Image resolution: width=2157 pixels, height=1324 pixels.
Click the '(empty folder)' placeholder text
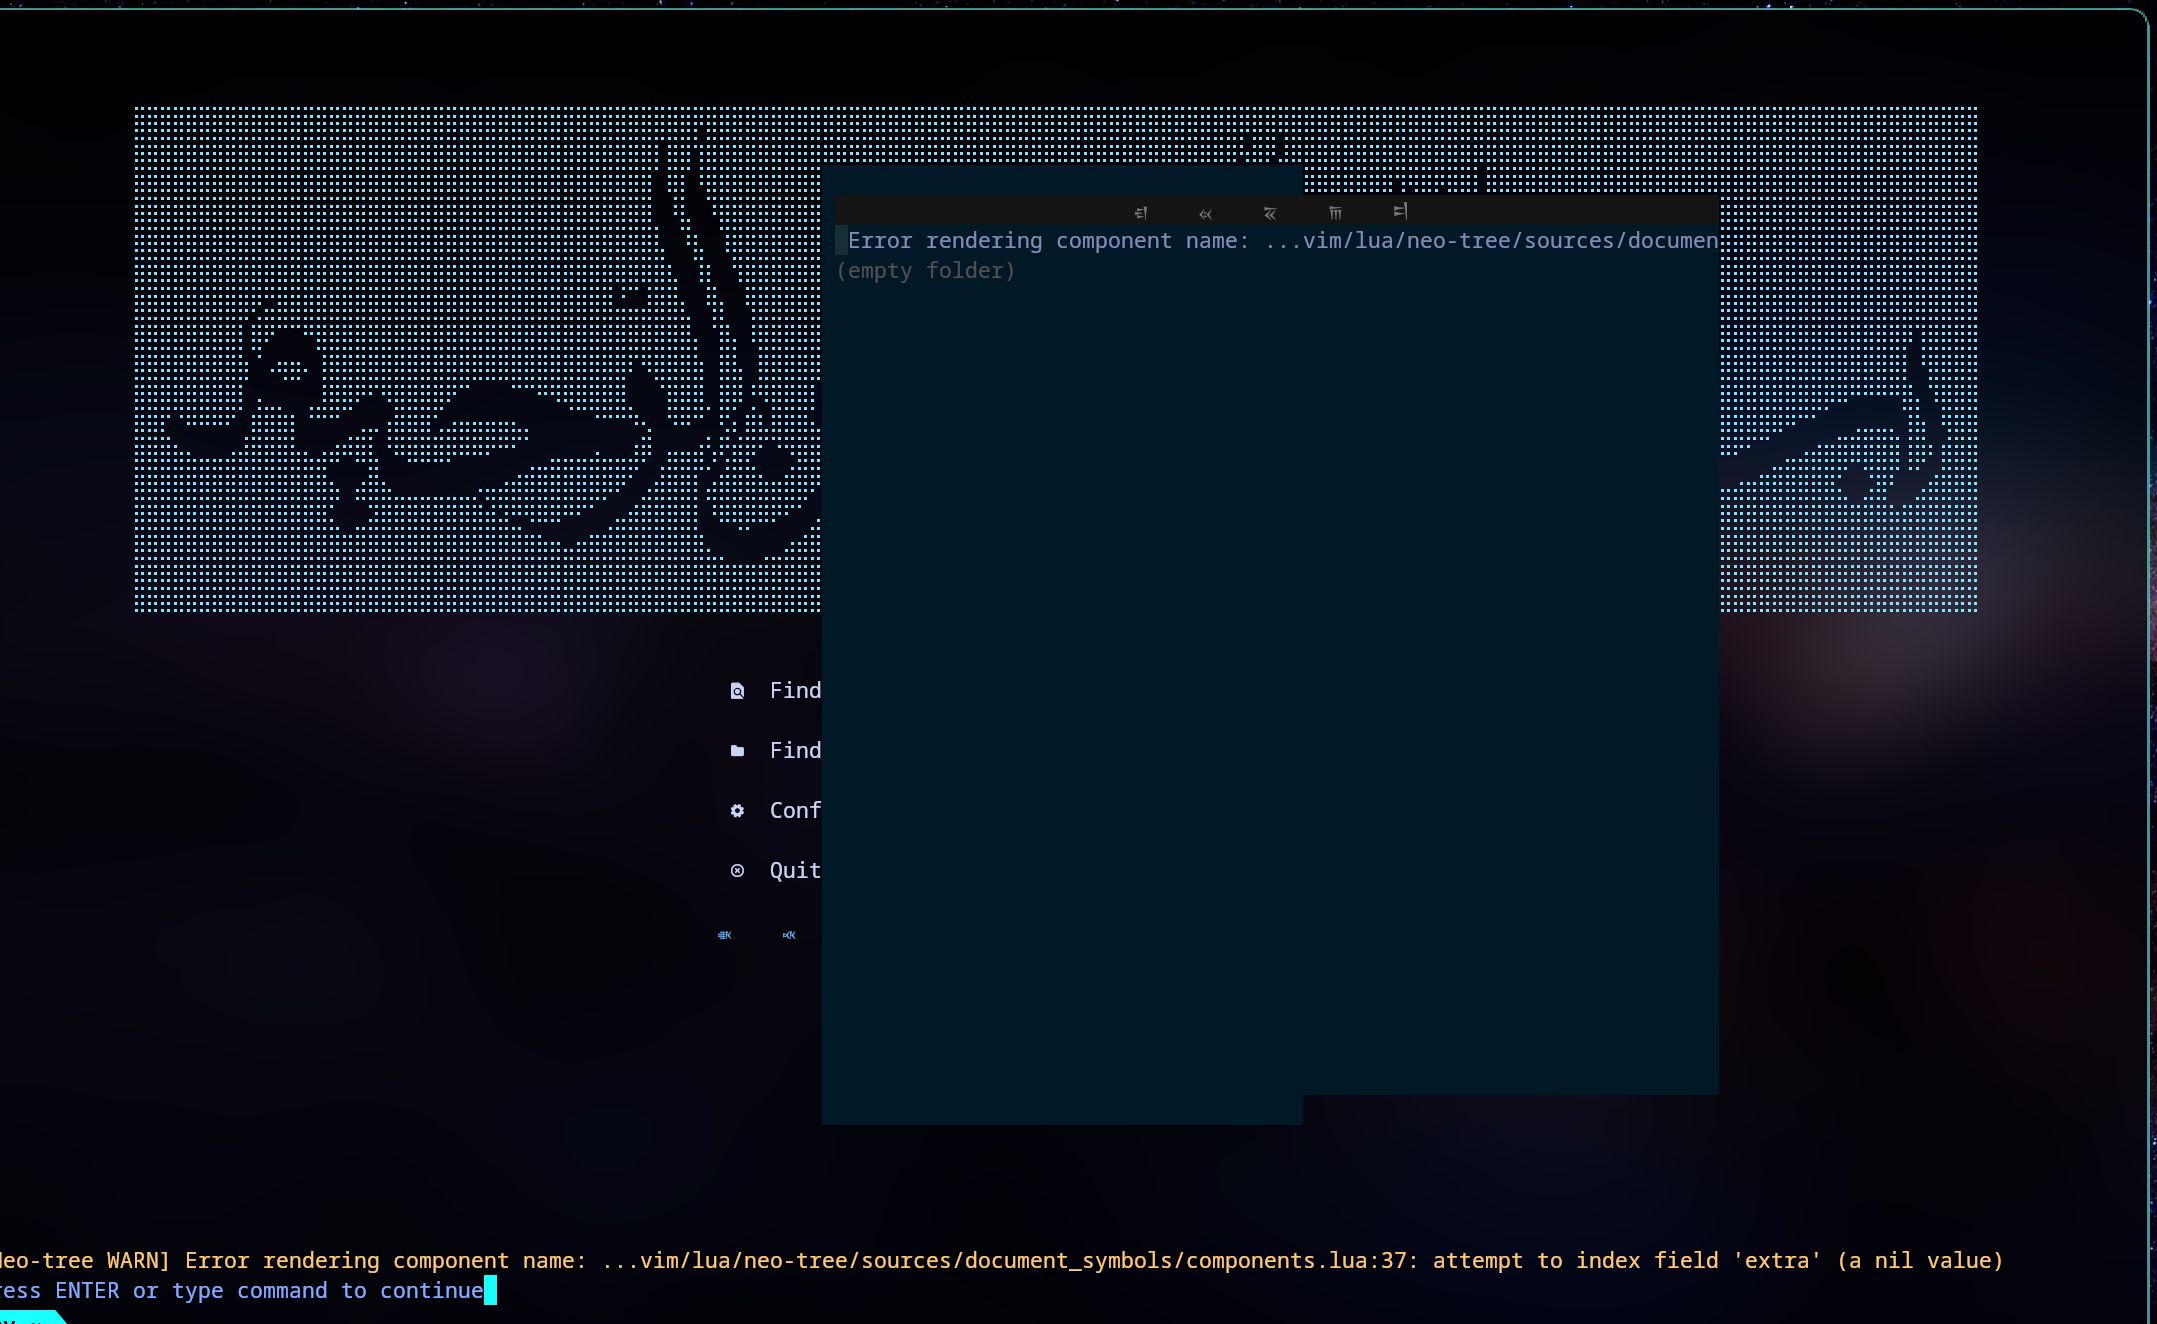(926, 271)
